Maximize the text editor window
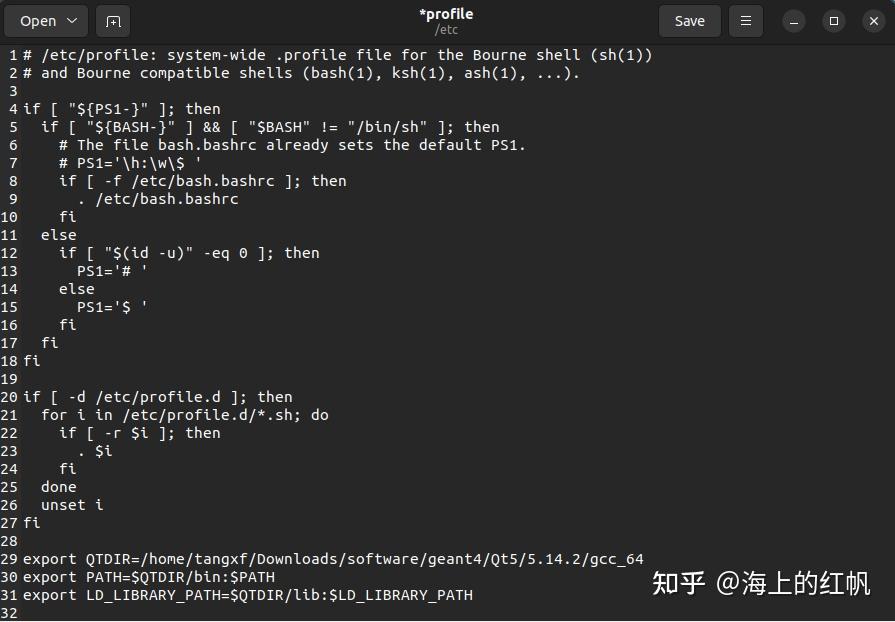 tap(832, 20)
